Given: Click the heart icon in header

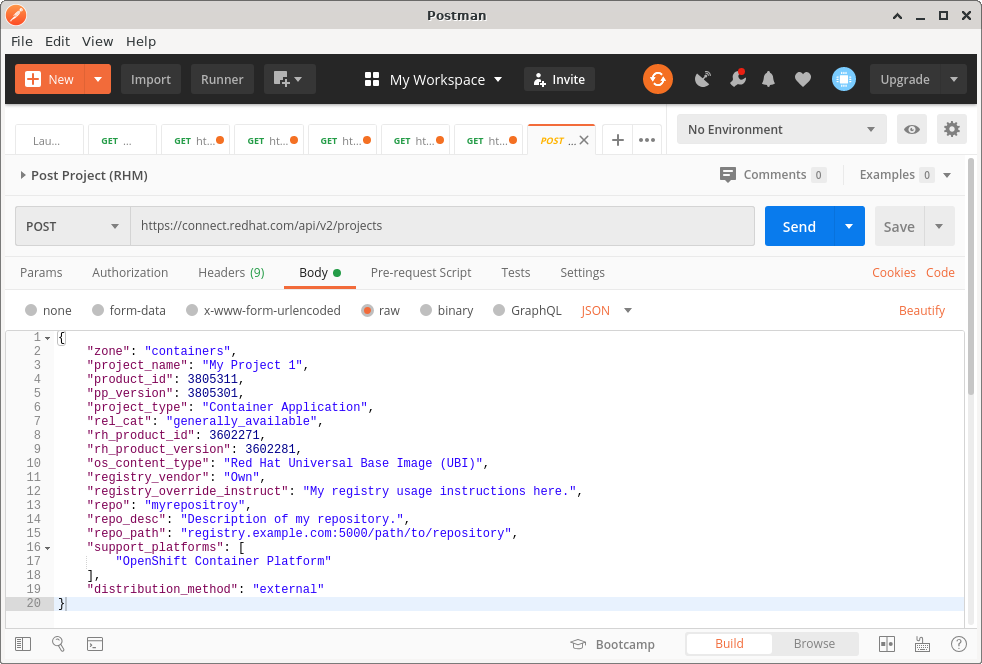Looking at the screenshot, I should coord(803,80).
